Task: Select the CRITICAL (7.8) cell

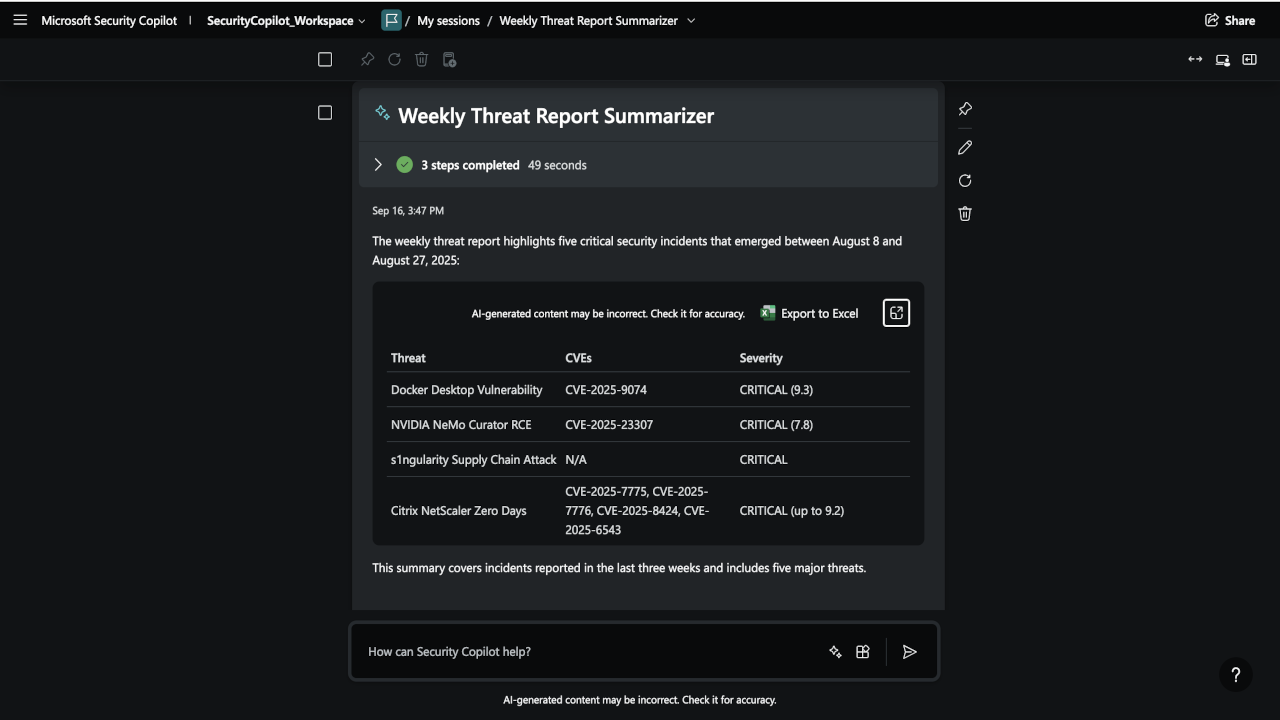Action: (776, 425)
